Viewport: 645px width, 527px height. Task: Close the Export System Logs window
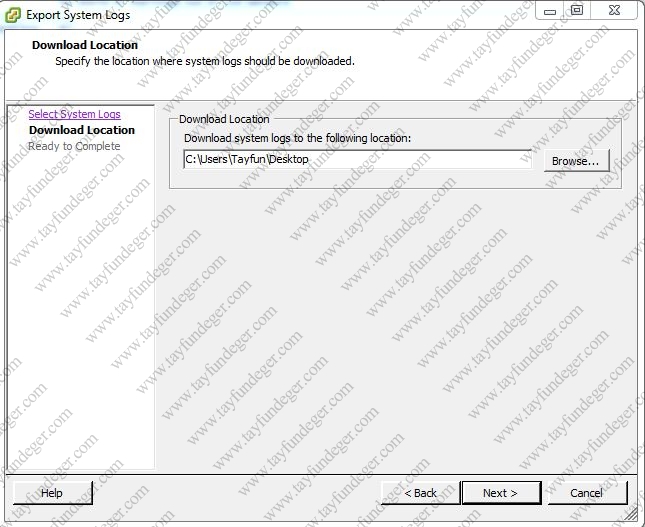tap(614, 10)
